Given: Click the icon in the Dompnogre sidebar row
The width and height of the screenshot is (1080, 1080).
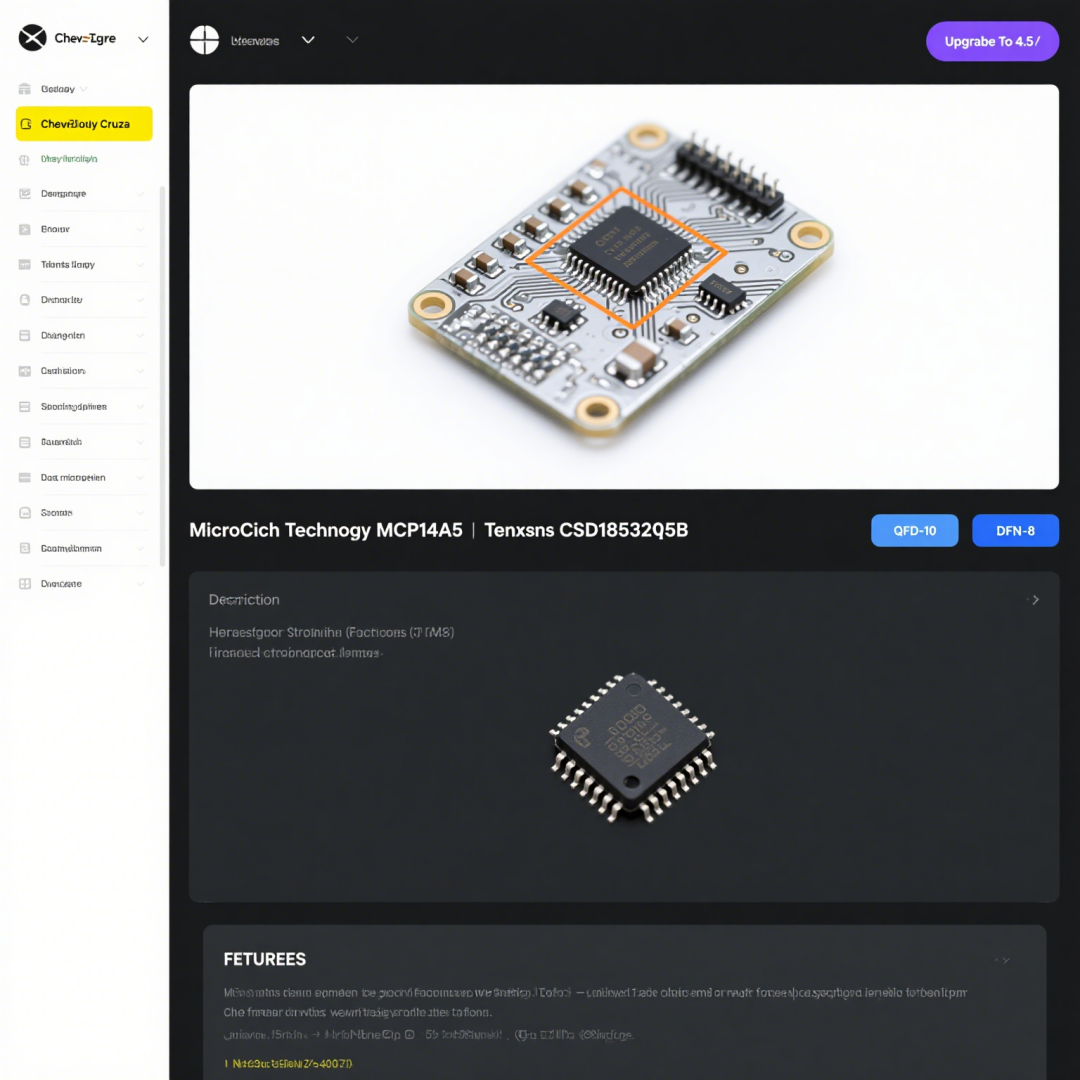Looking at the screenshot, I should [25, 194].
